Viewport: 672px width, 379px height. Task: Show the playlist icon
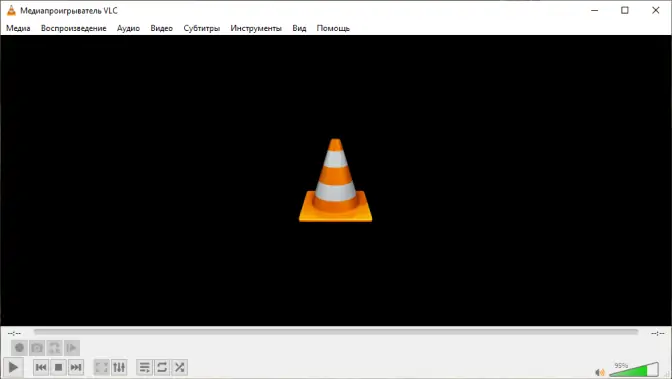click(145, 367)
